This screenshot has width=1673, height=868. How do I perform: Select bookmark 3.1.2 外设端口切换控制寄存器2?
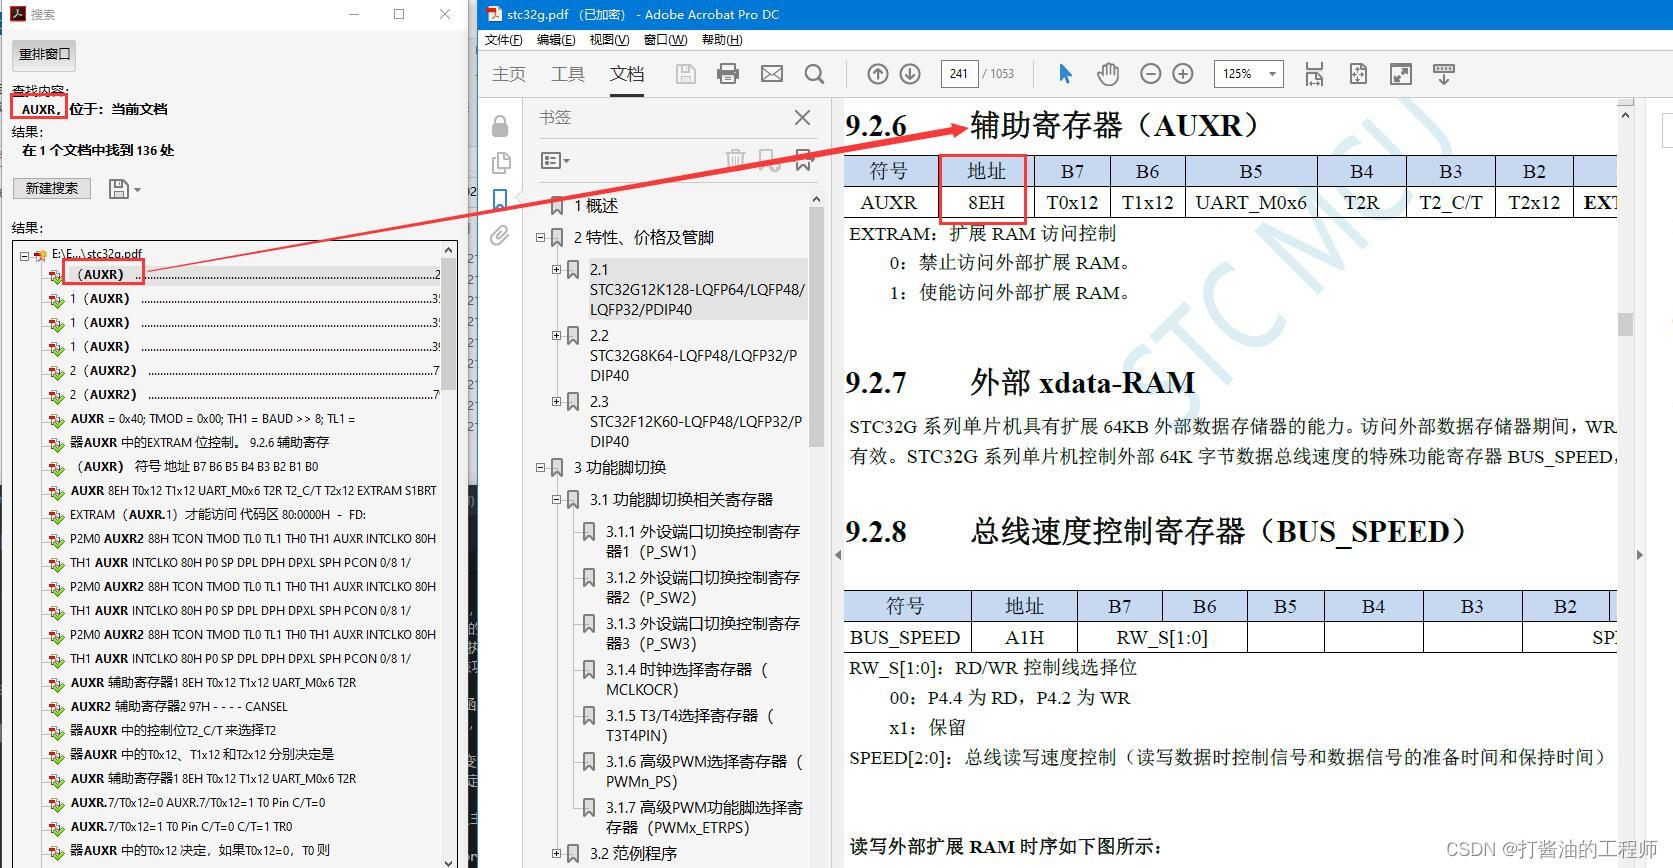(703, 587)
